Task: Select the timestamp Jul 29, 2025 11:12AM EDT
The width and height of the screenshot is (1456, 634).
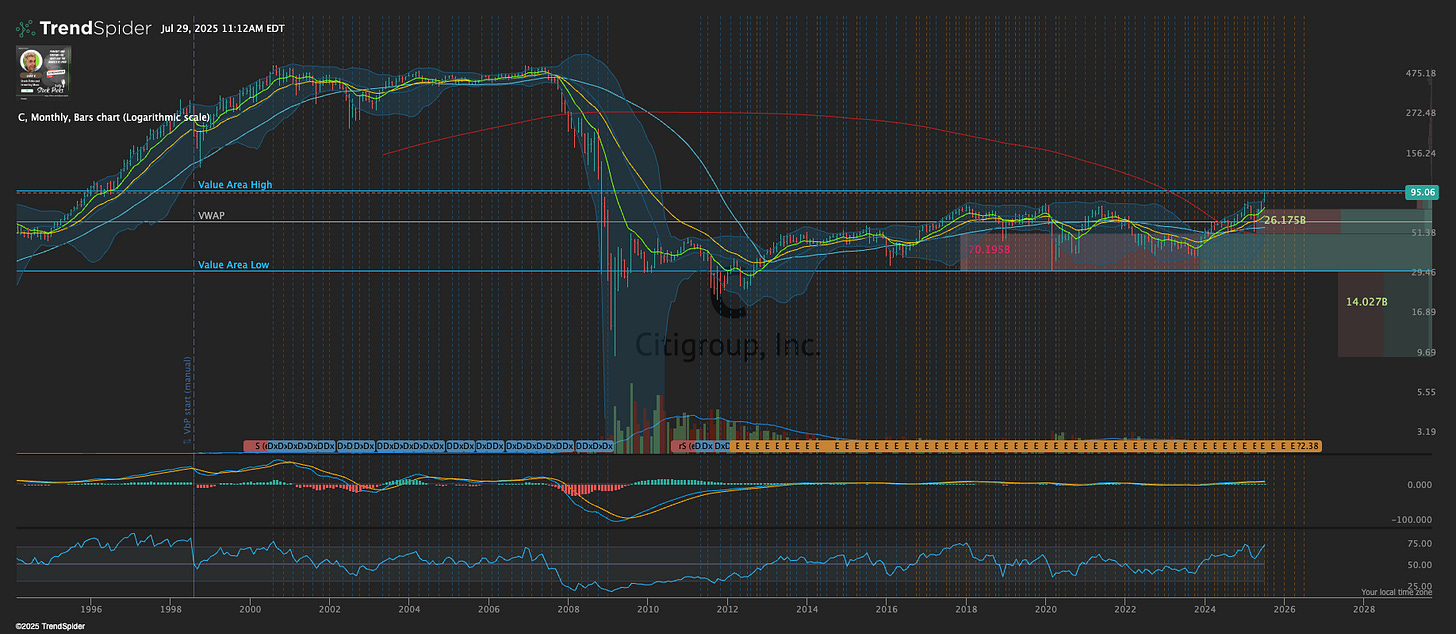Action: (222, 29)
